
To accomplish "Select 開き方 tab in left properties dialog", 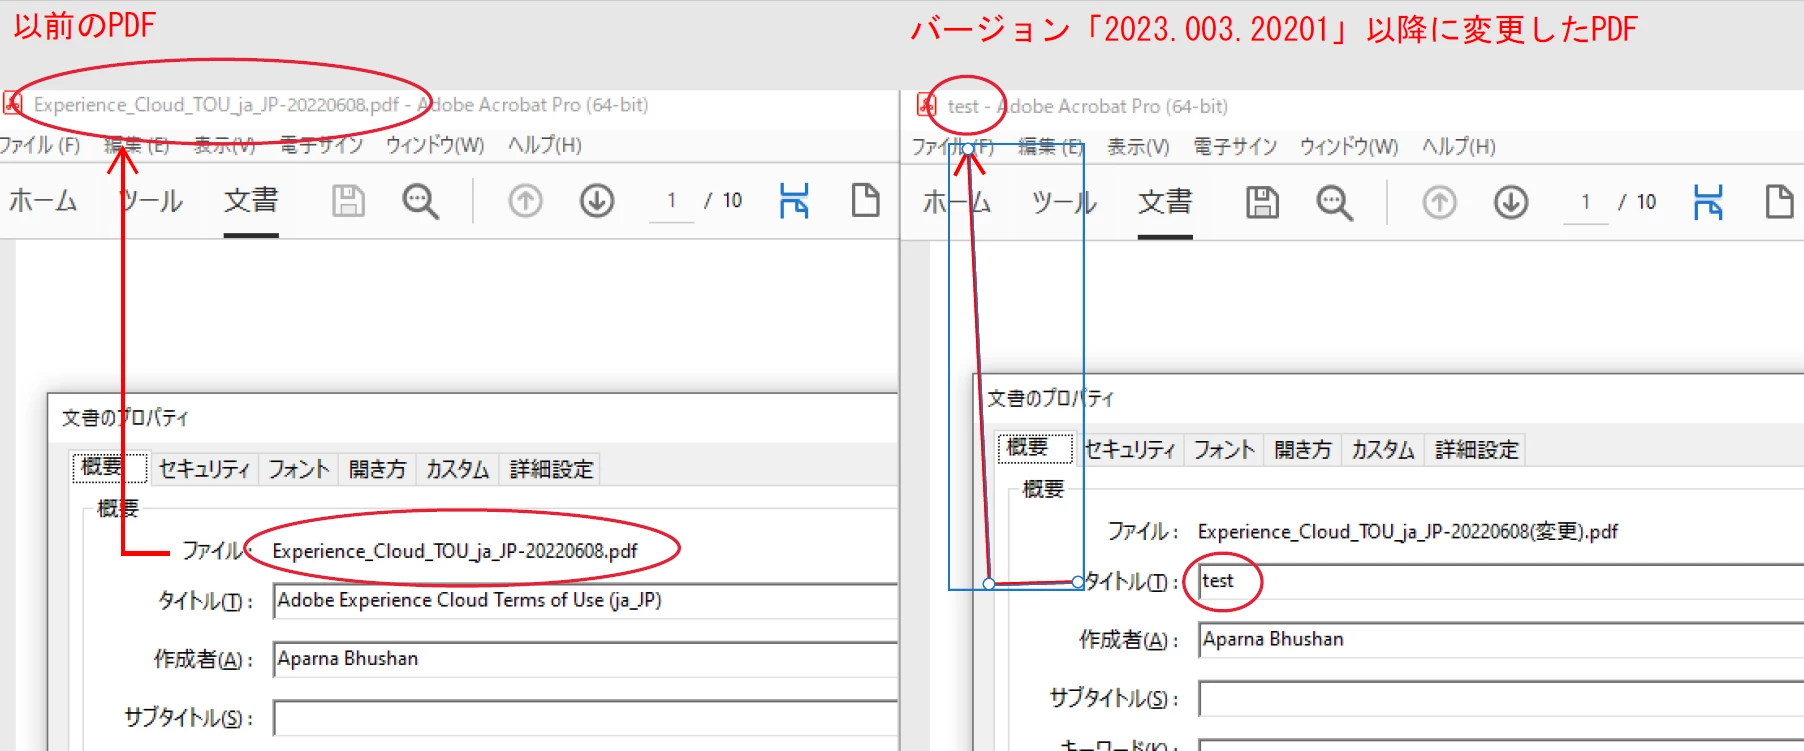I will click(x=377, y=469).
